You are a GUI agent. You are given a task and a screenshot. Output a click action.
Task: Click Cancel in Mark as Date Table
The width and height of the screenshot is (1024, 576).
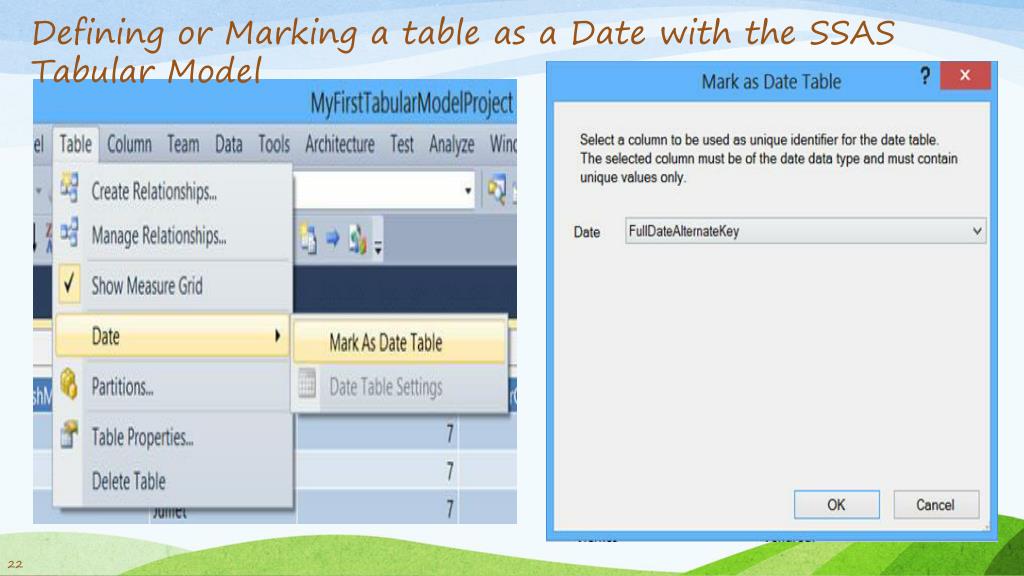pyautogui.click(x=936, y=504)
